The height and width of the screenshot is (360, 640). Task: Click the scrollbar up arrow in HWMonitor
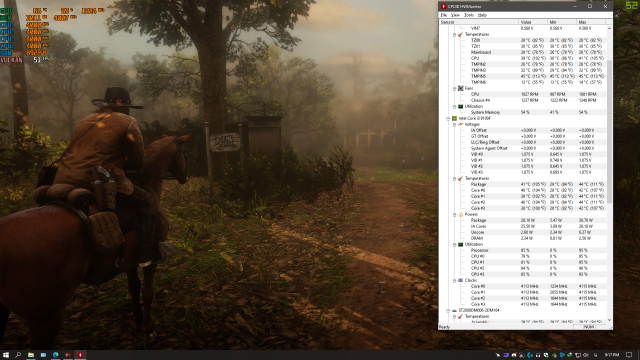tap(609, 28)
